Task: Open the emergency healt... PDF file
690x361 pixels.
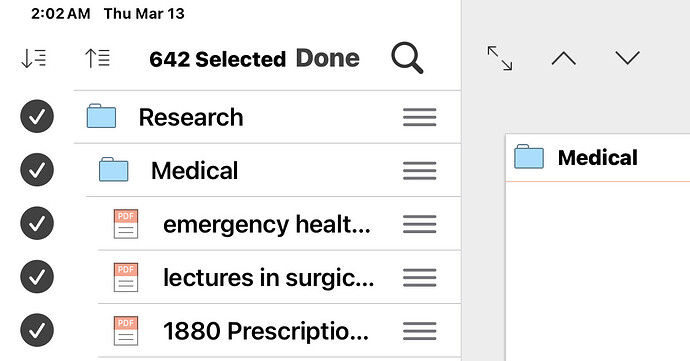Action: pyautogui.click(x=267, y=225)
